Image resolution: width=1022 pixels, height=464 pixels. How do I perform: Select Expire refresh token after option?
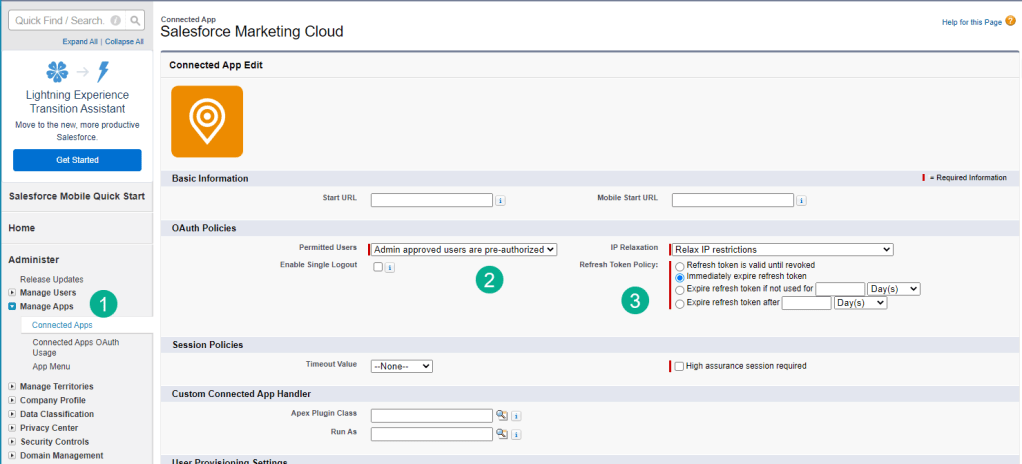pos(680,303)
